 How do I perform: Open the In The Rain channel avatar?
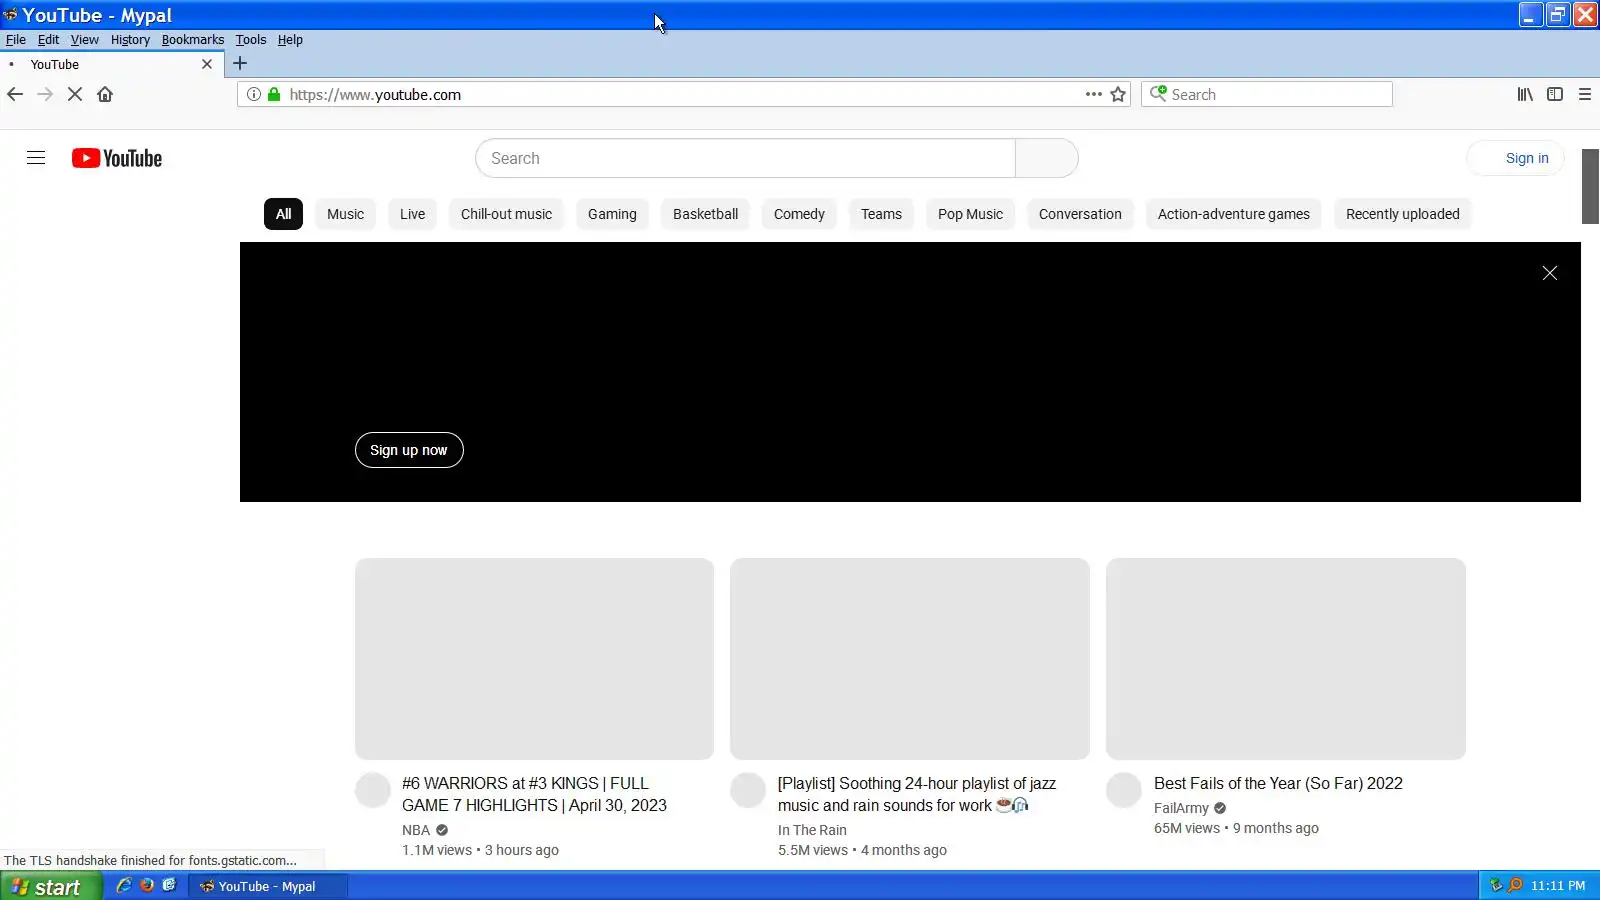(x=748, y=790)
